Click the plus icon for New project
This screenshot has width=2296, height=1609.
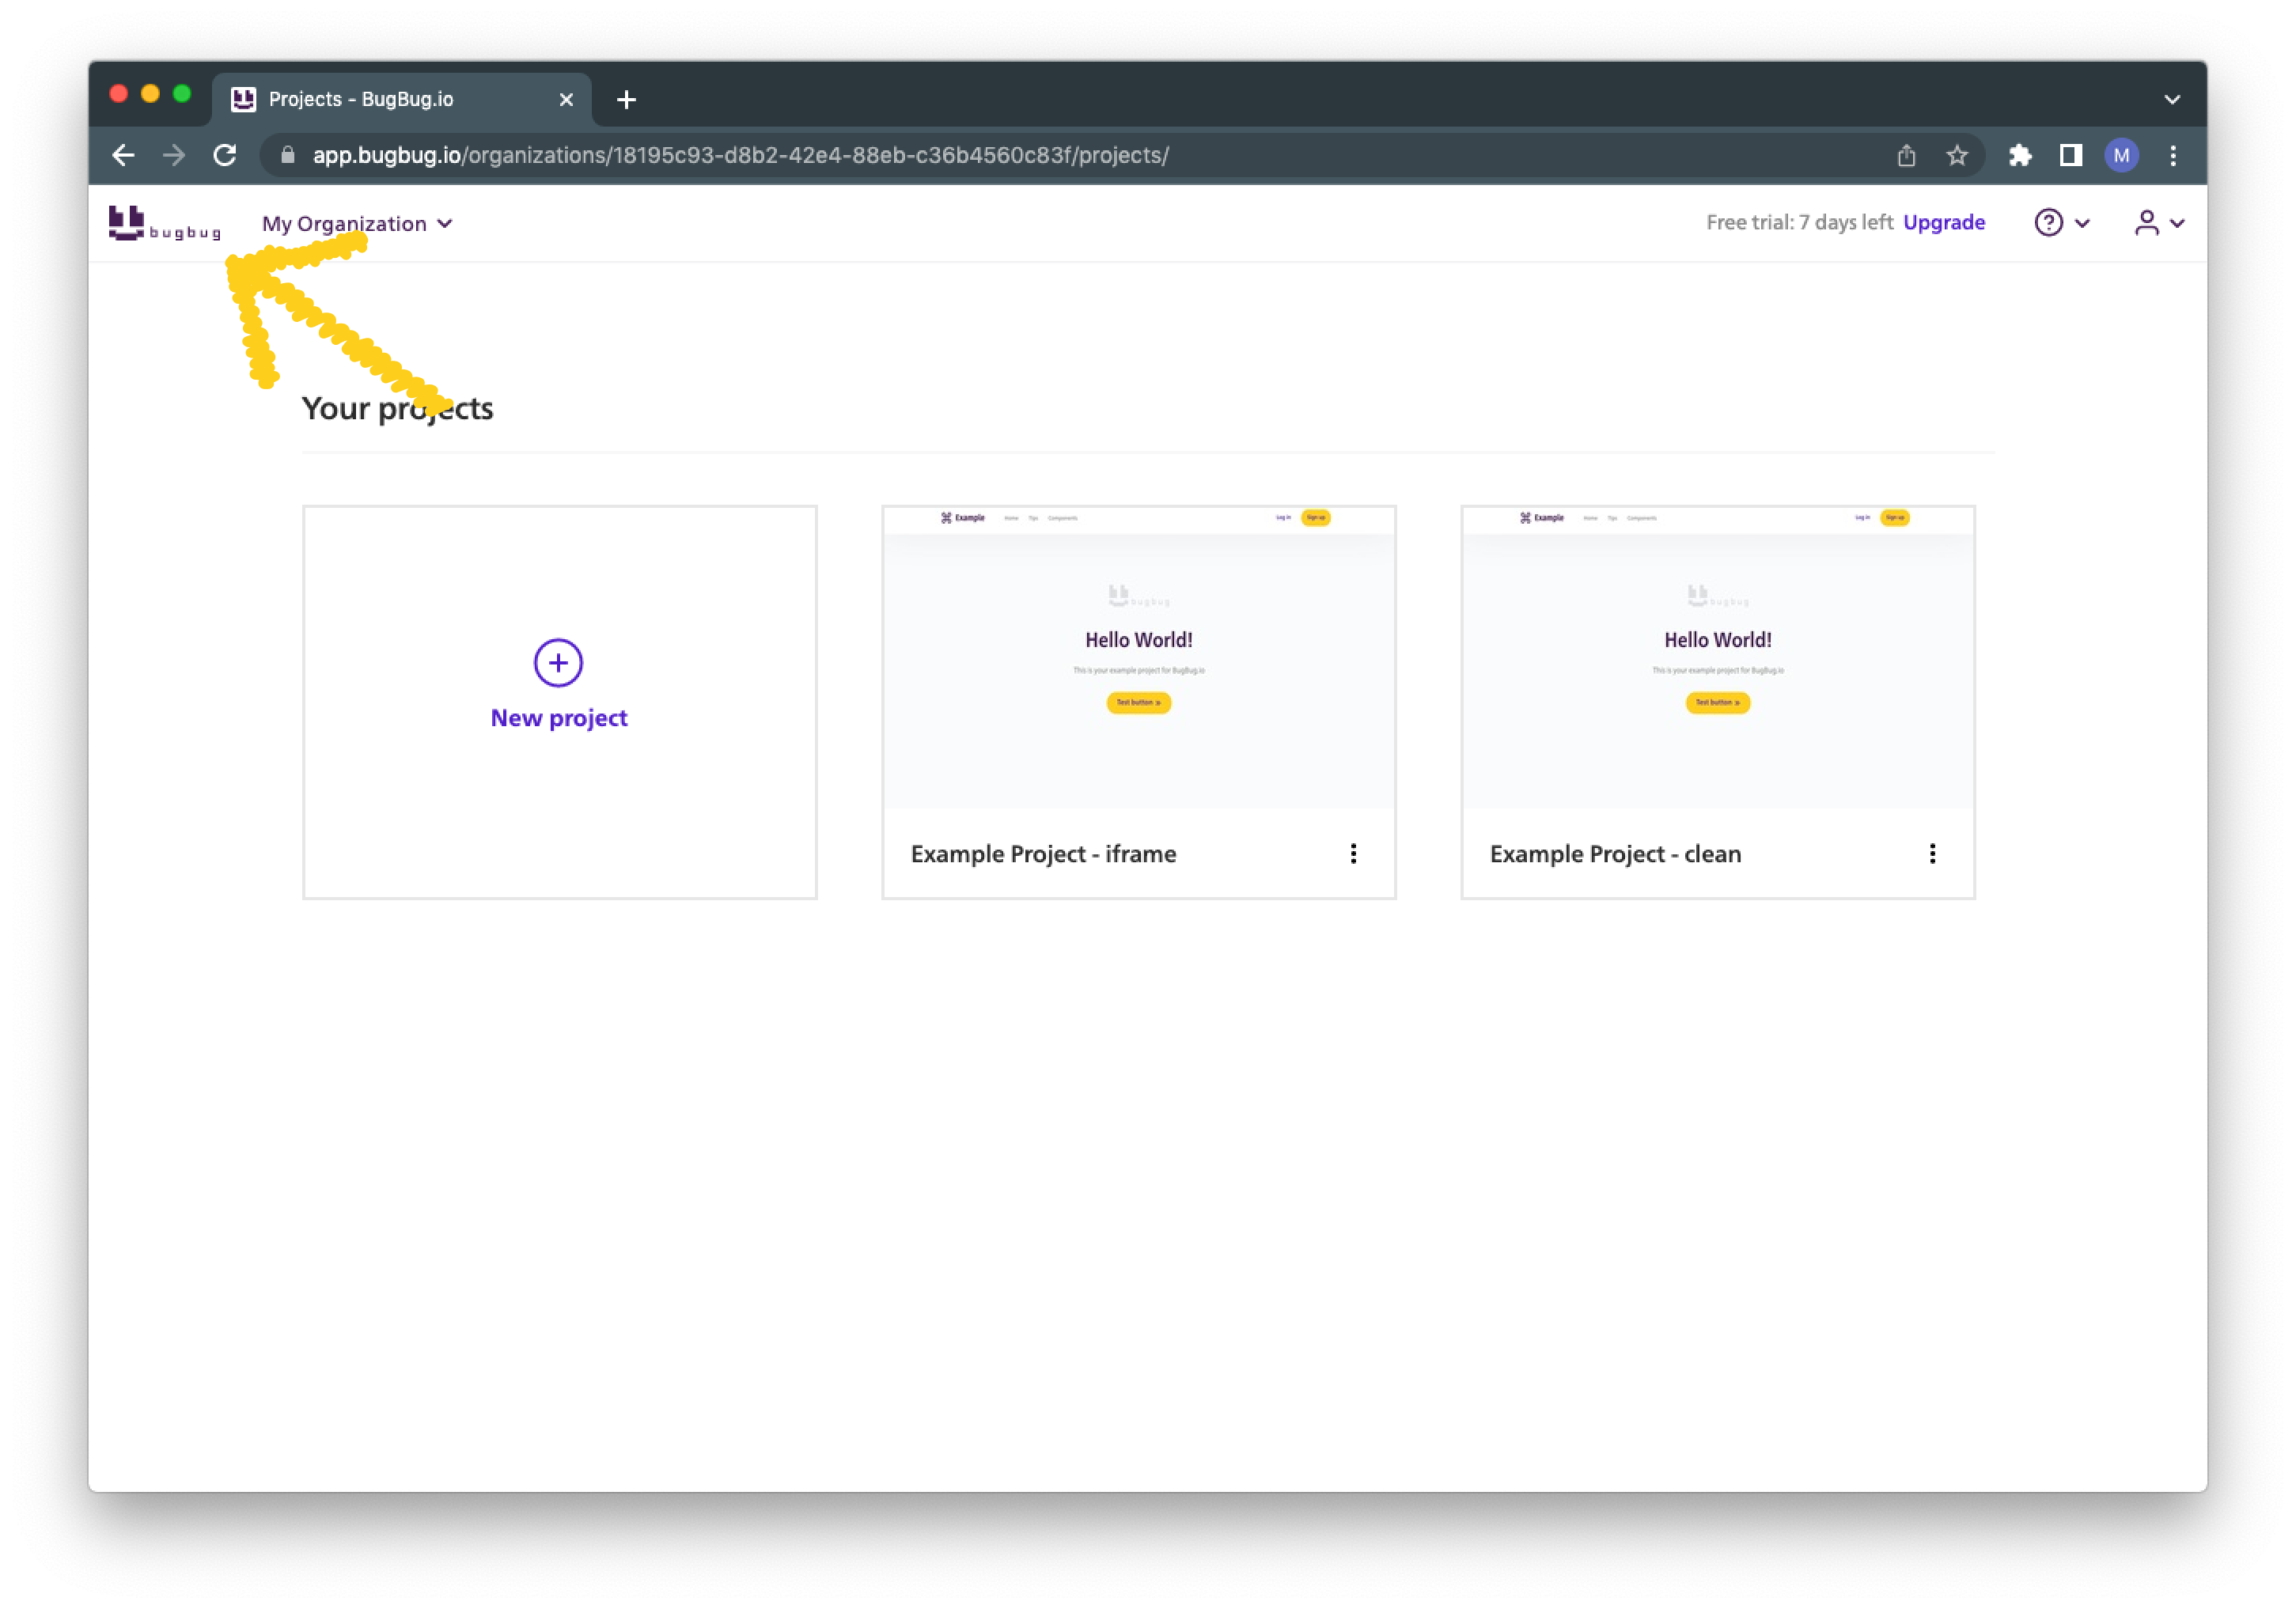point(558,662)
